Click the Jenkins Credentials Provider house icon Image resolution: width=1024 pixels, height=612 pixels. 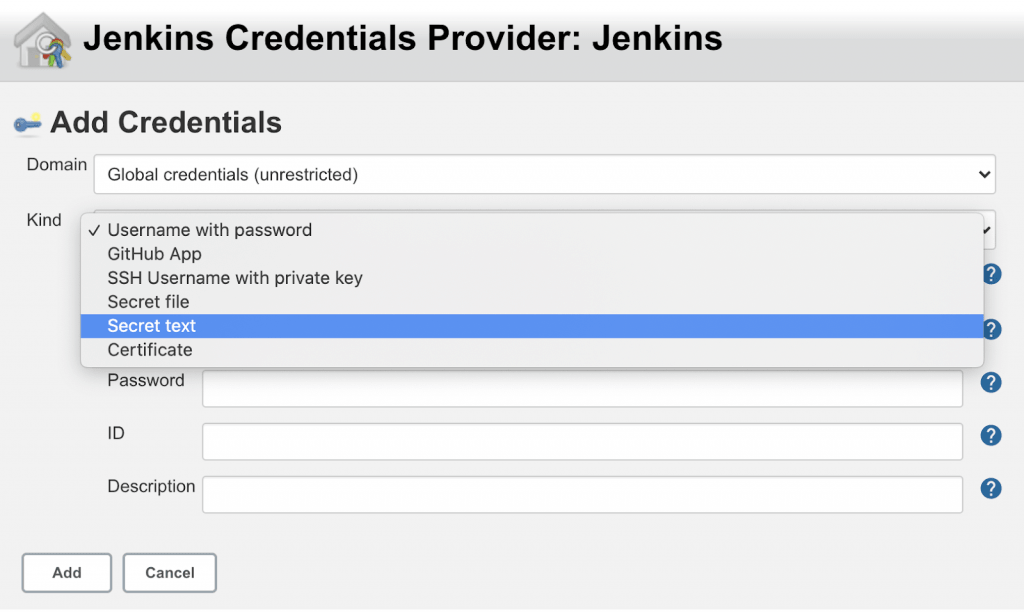[42, 39]
